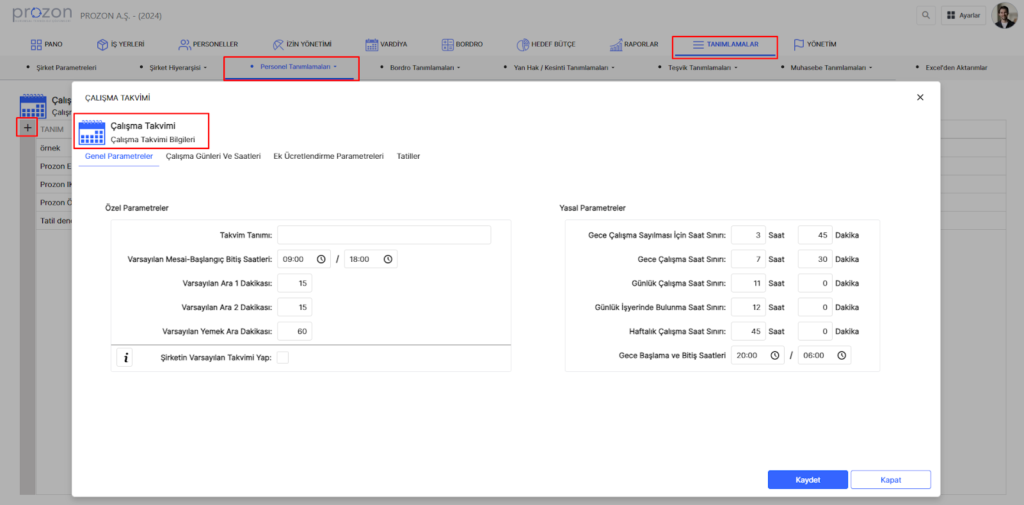Screen dimensions: 1024x505
Task: Switch to Çalışma Günleri Ve Saatleri tab
Action: pos(213,157)
